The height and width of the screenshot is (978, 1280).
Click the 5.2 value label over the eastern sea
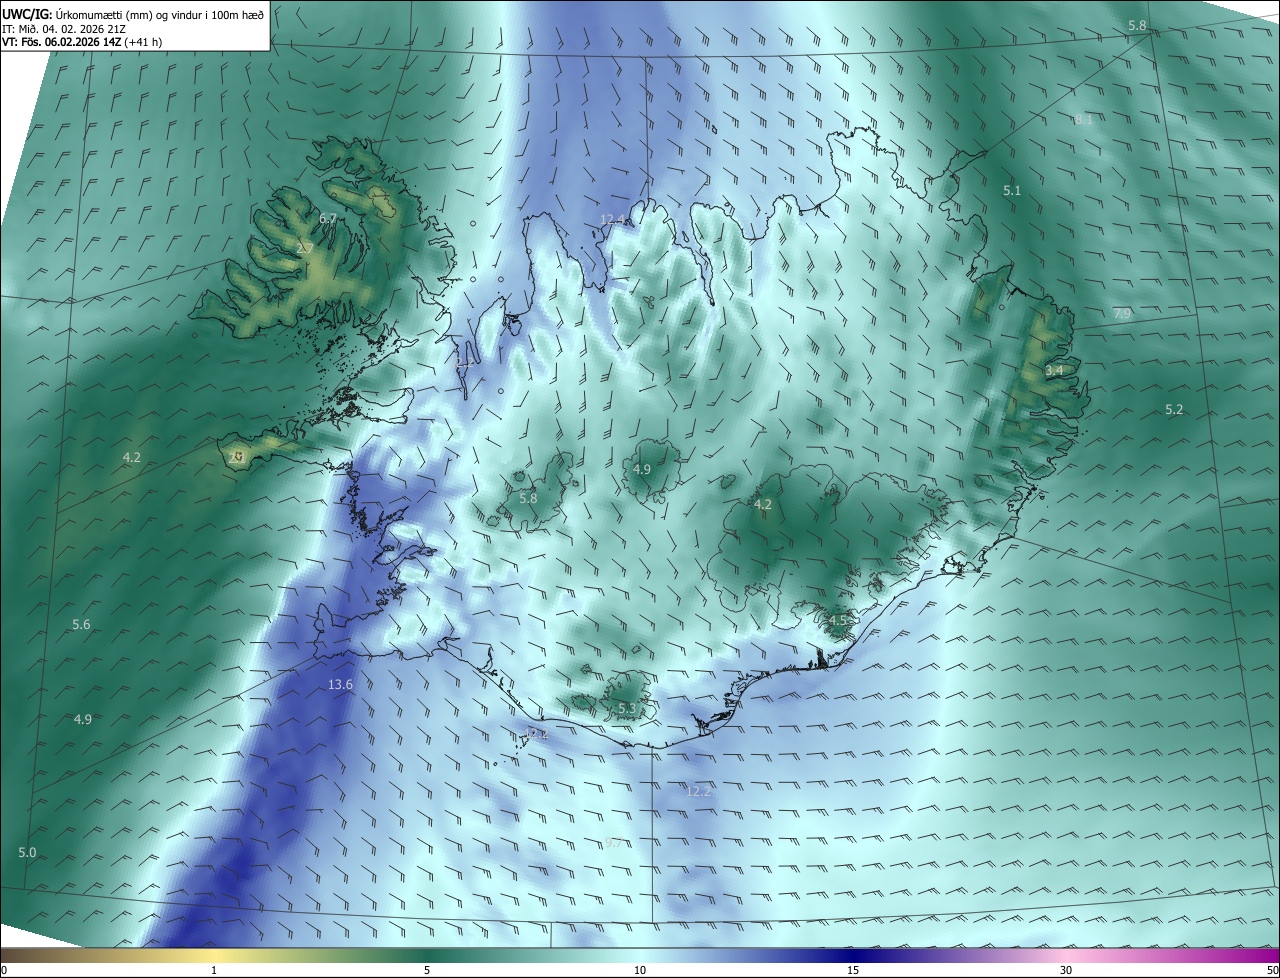(x=1174, y=410)
